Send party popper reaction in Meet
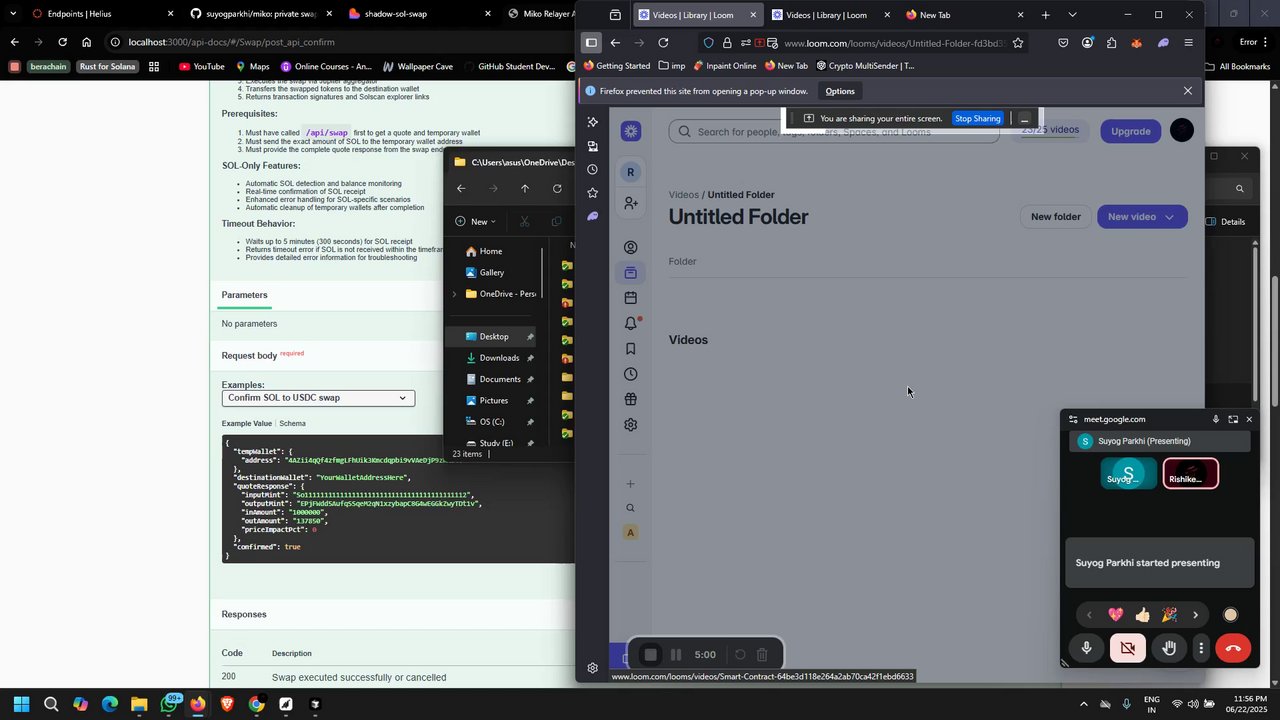This screenshot has width=1280, height=720. tap(1169, 615)
